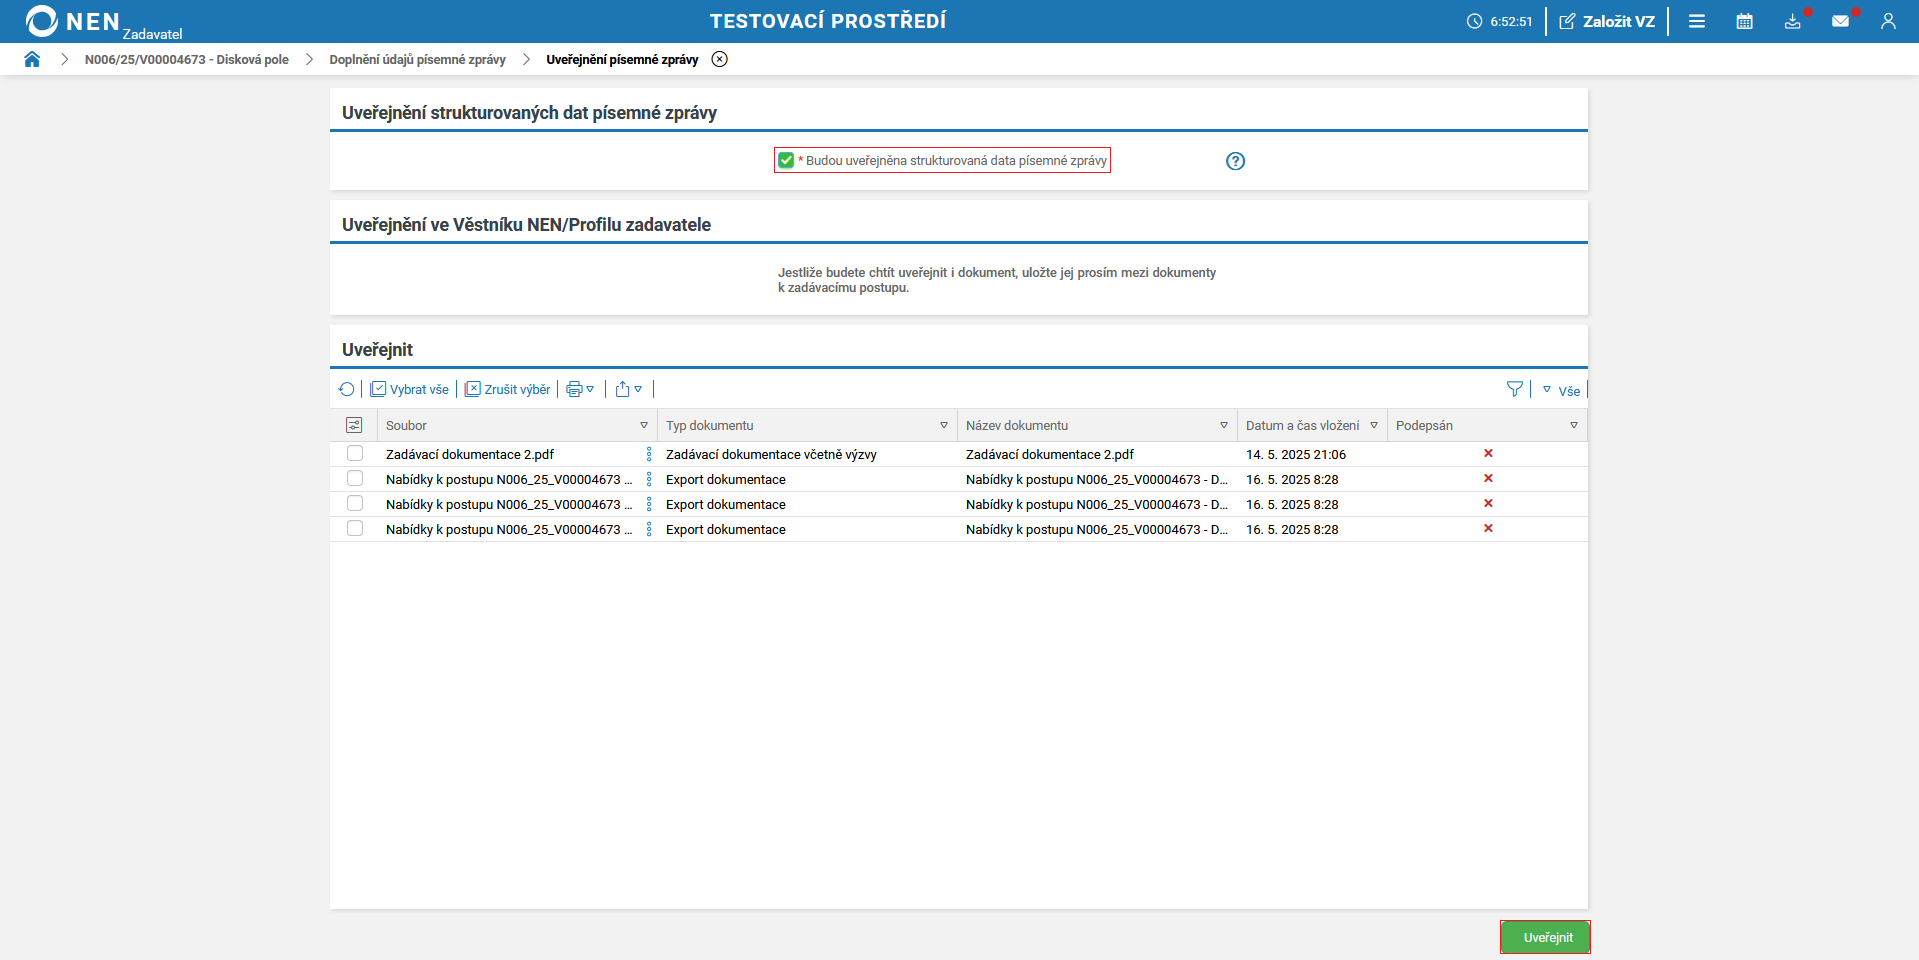Open help for structured data checkbox

[1236, 161]
